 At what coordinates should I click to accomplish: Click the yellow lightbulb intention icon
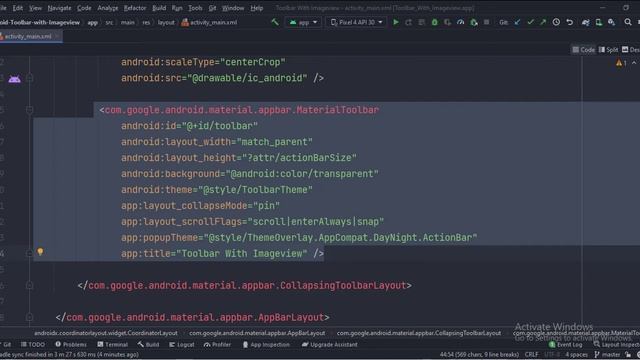[x=40, y=252]
